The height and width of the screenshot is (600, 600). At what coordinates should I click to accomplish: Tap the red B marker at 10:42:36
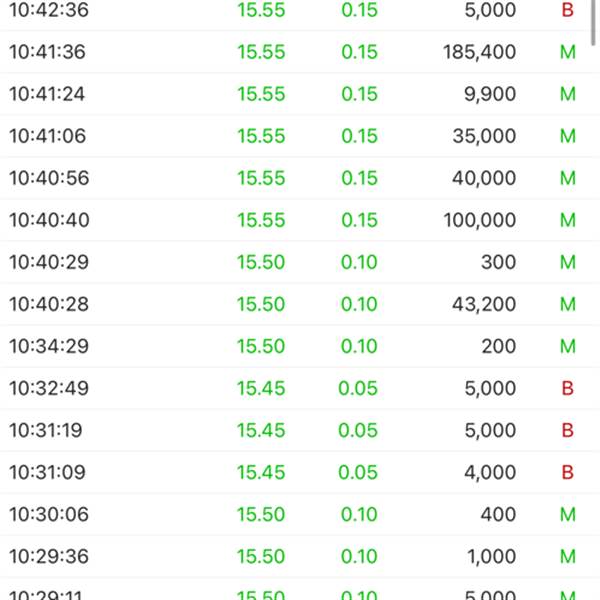click(x=568, y=10)
